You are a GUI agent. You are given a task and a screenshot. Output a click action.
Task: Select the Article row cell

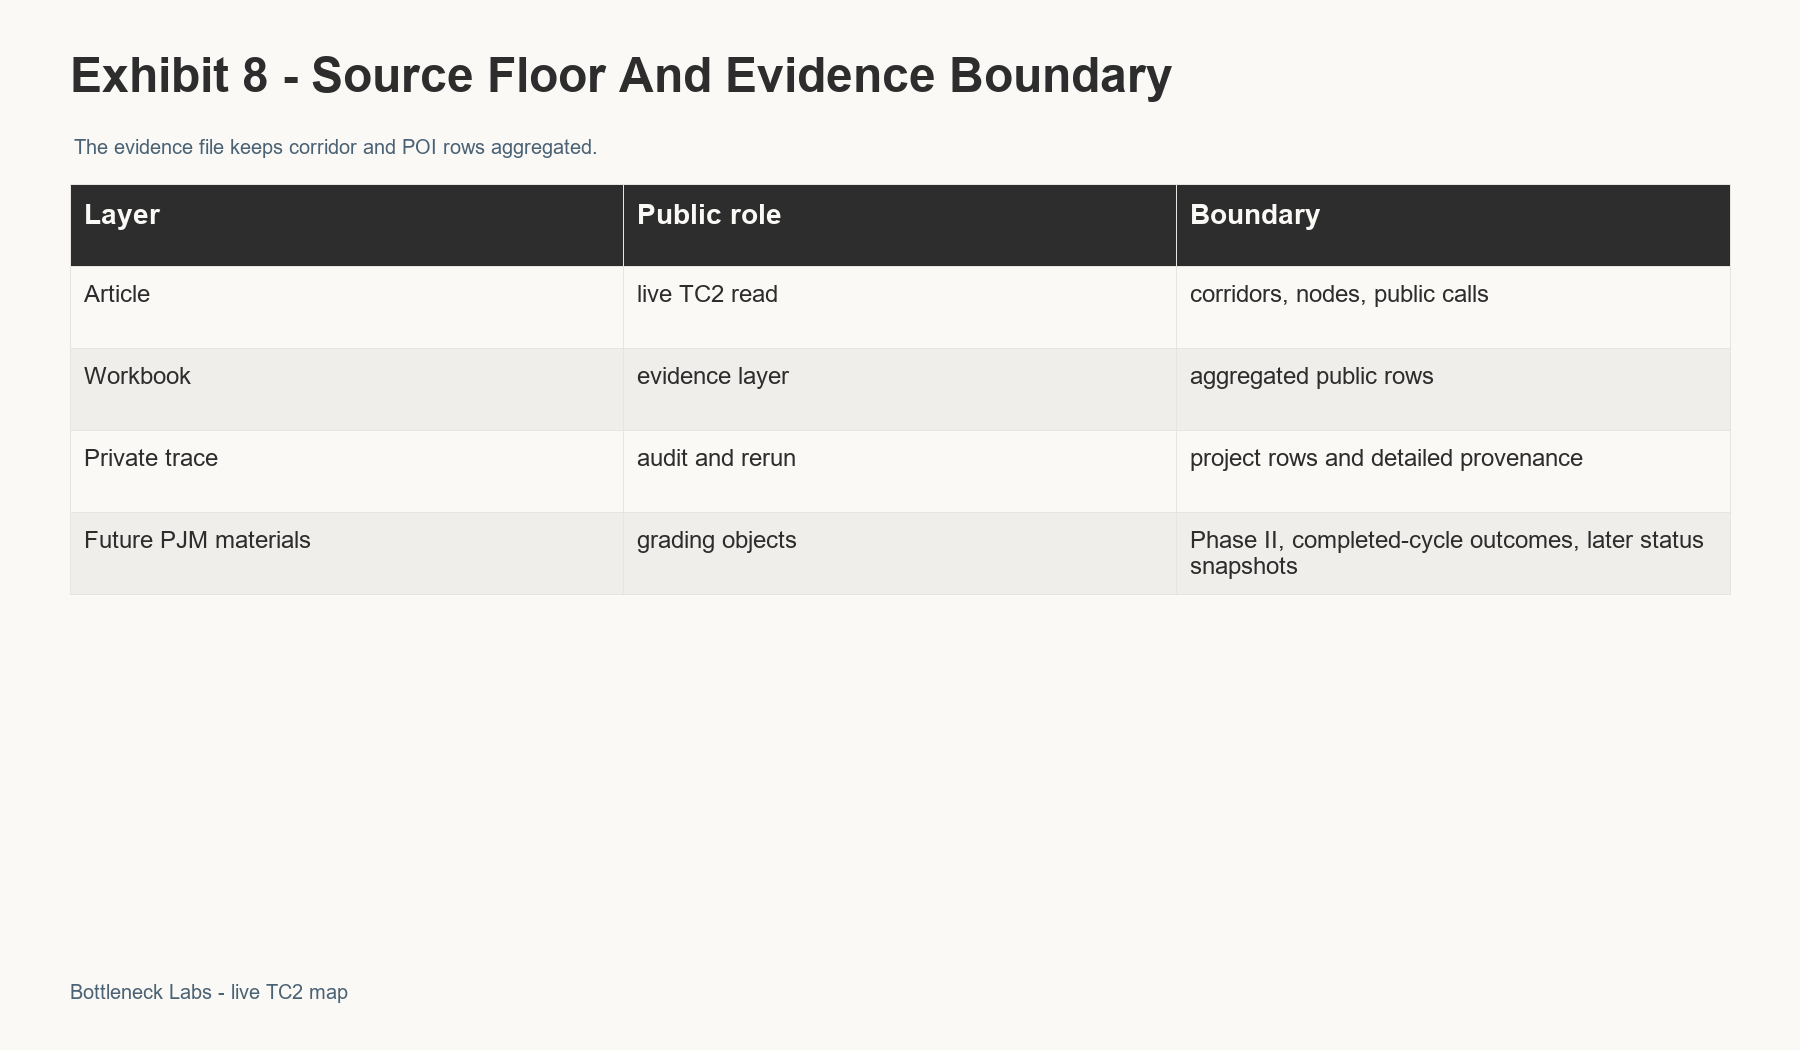pyautogui.click(x=346, y=307)
